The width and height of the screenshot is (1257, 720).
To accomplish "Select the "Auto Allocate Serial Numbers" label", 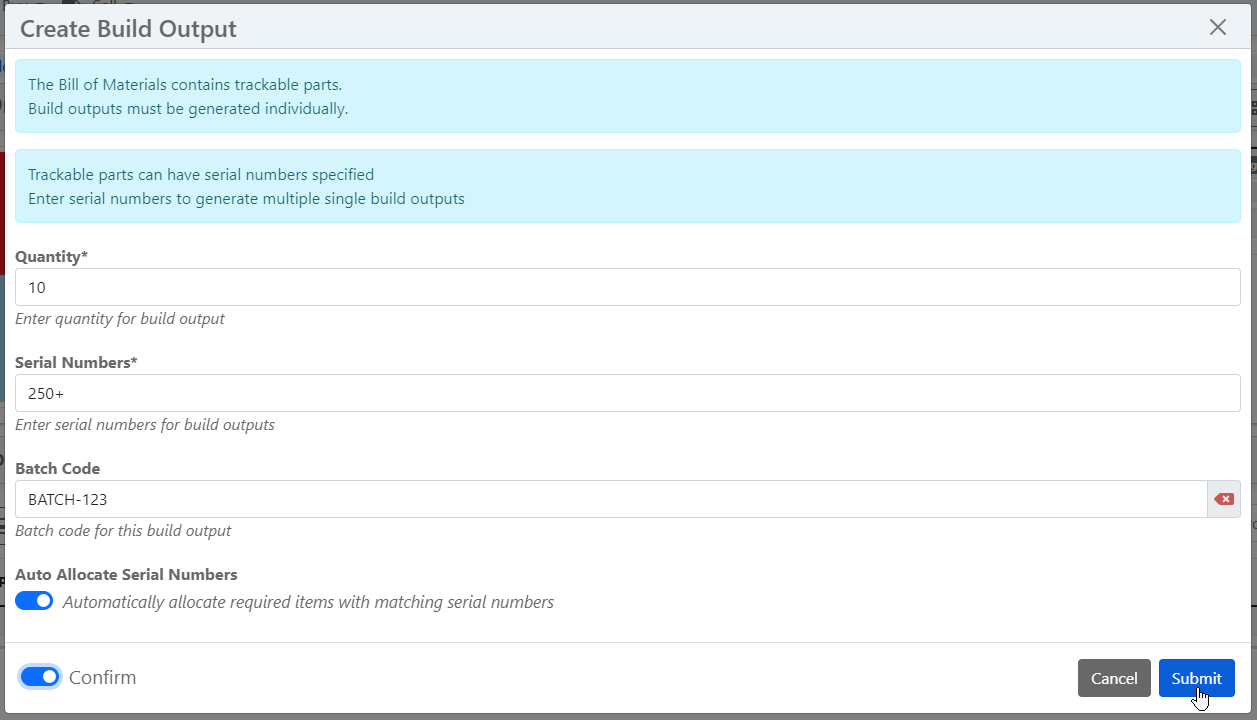I will pos(126,575).
